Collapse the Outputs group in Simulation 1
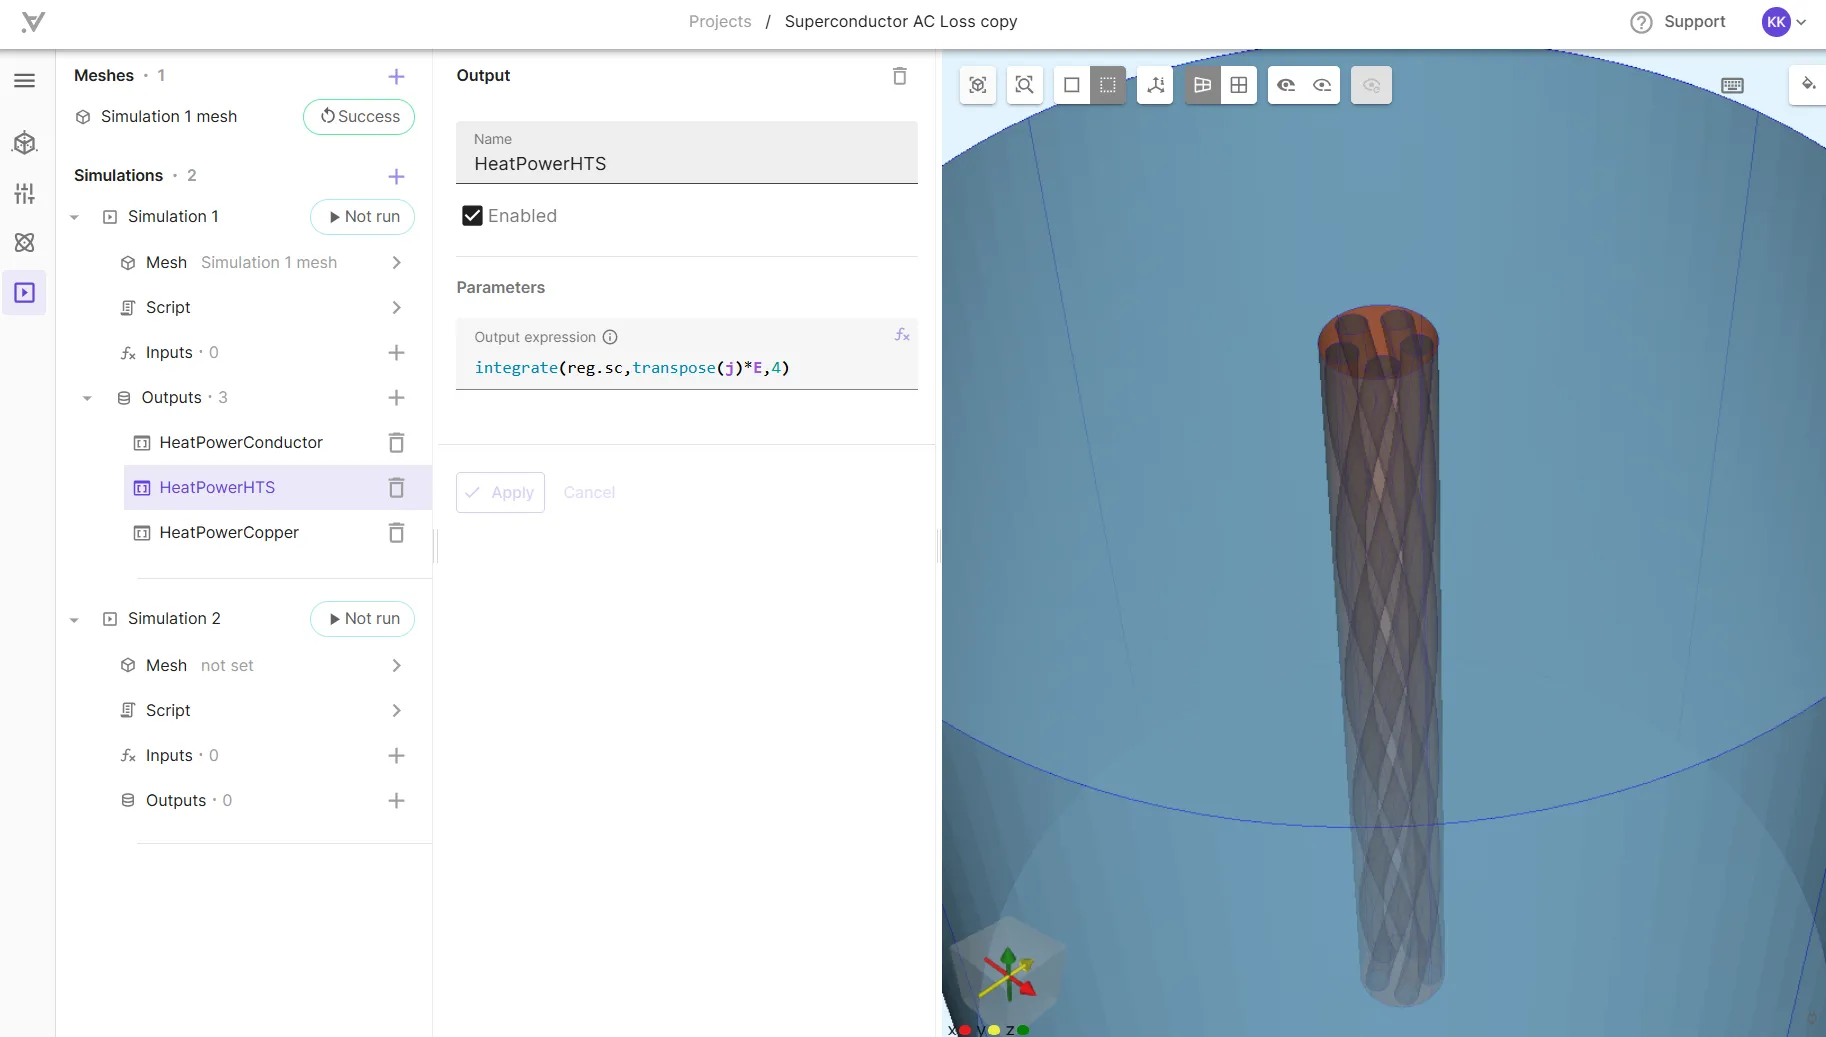Screen dimensions: 1826x1037 (87, 398)
